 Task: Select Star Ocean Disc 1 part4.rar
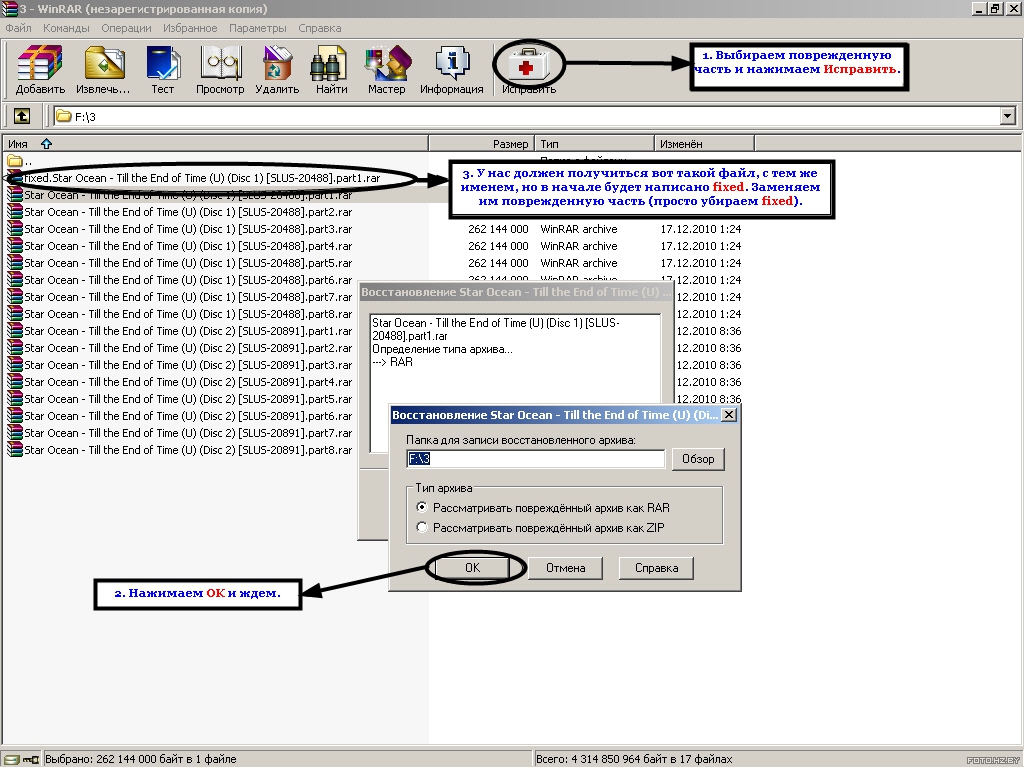pos(188,246)
